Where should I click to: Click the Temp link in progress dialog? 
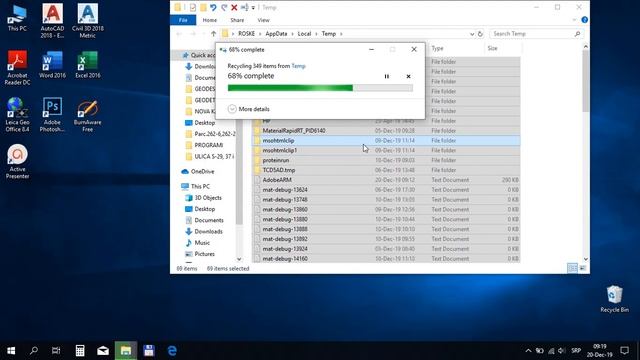point(298,66)
